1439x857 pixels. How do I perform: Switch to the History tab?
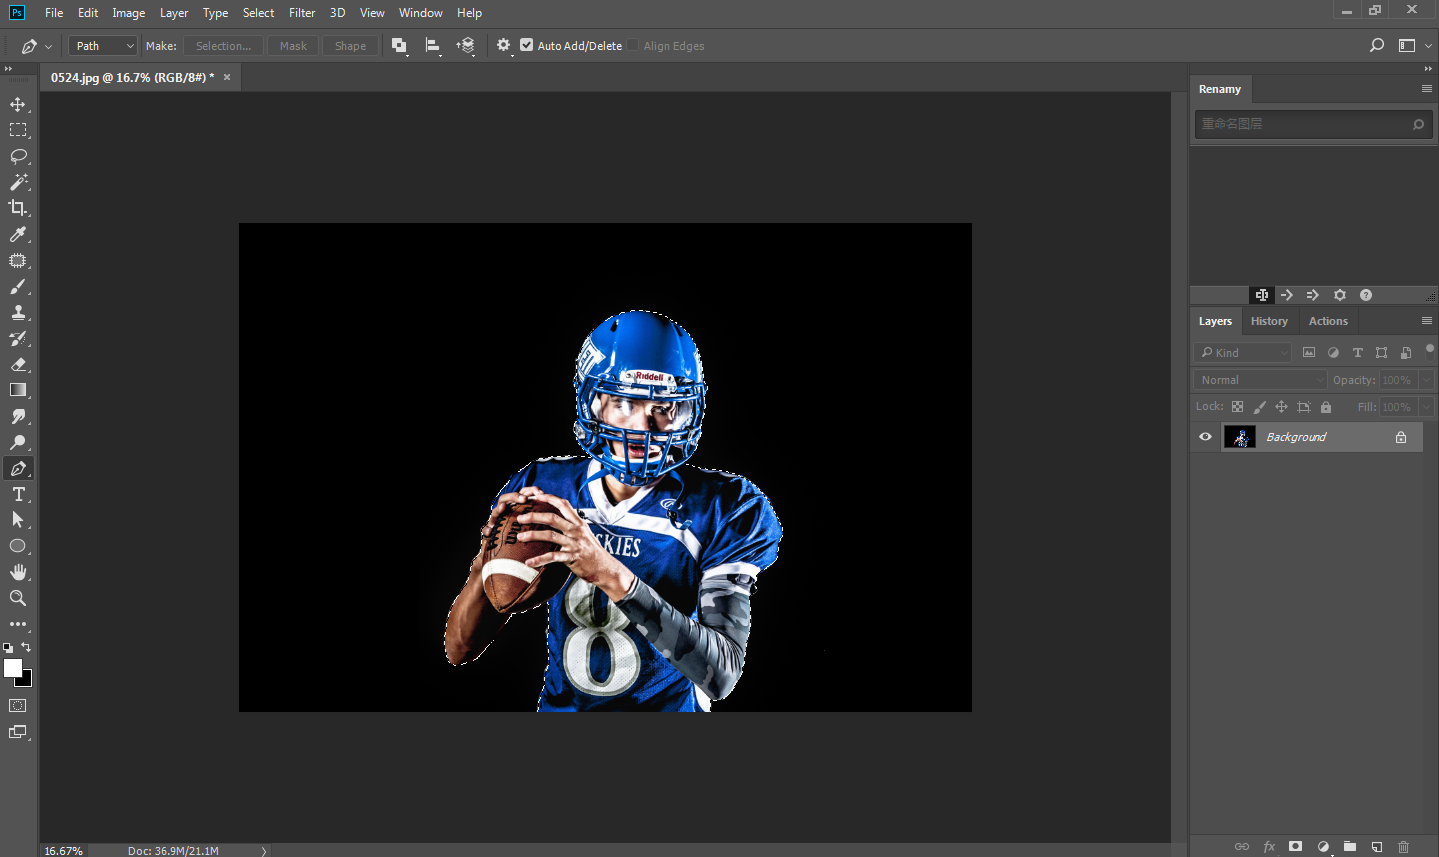1269,321
